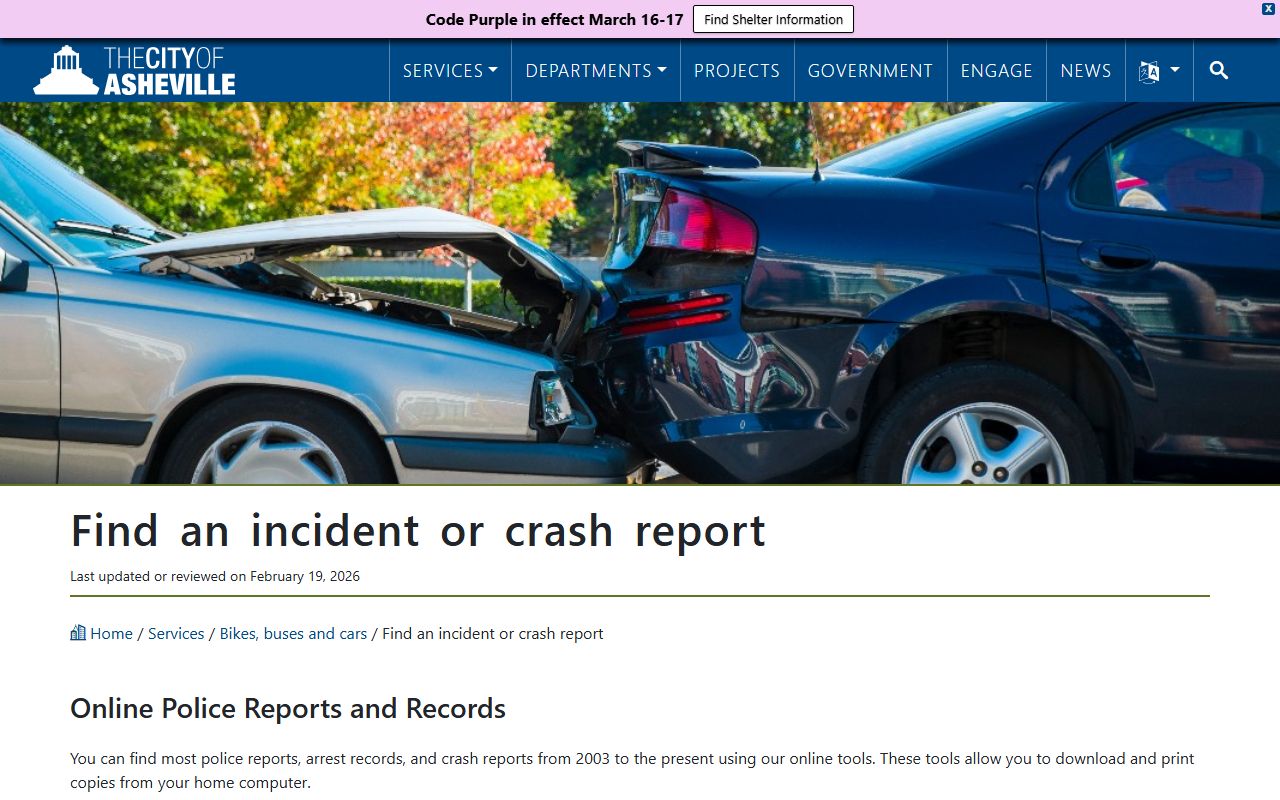The width and height of the screenshot is (1280, 800).
Task: Click the building icon beside Home breadcrumb
Action: click(78, 632)
